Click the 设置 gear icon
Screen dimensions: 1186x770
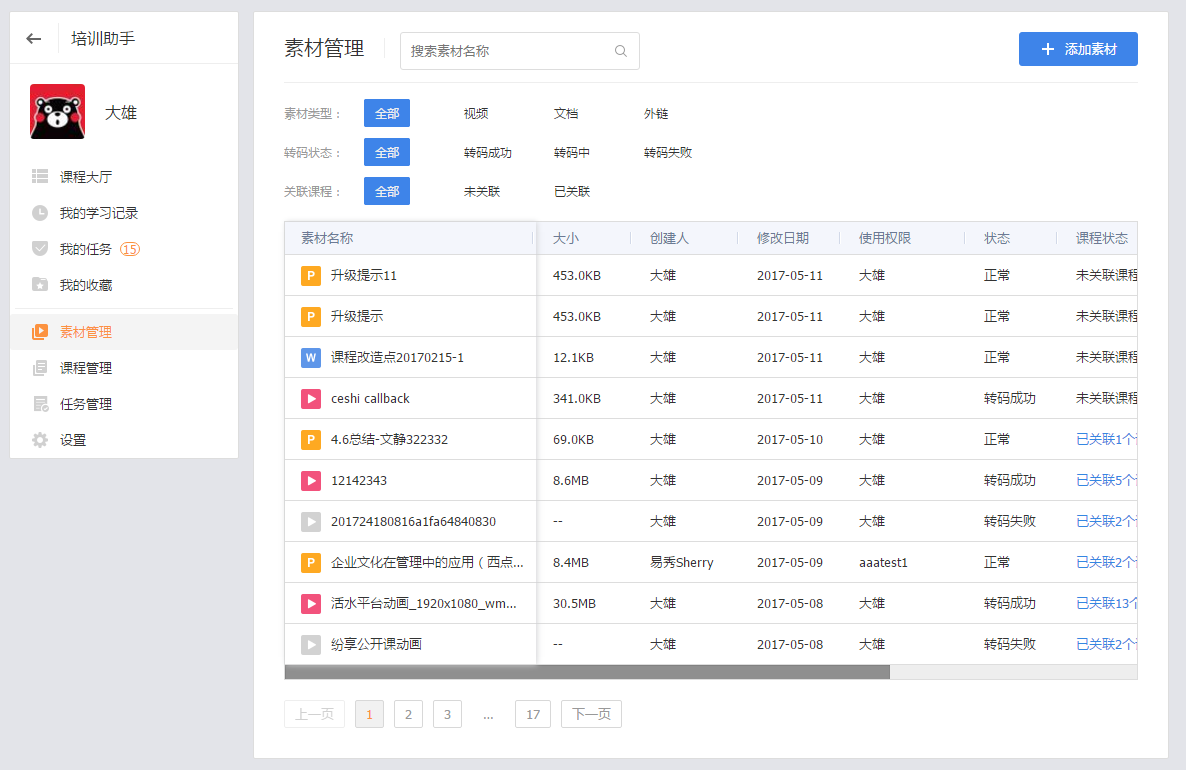pyautogui.click(x=40, y=440)
